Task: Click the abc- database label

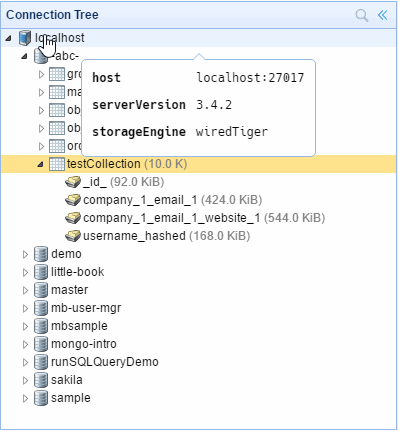Action: pyautogui.click(x=66, y=56)
